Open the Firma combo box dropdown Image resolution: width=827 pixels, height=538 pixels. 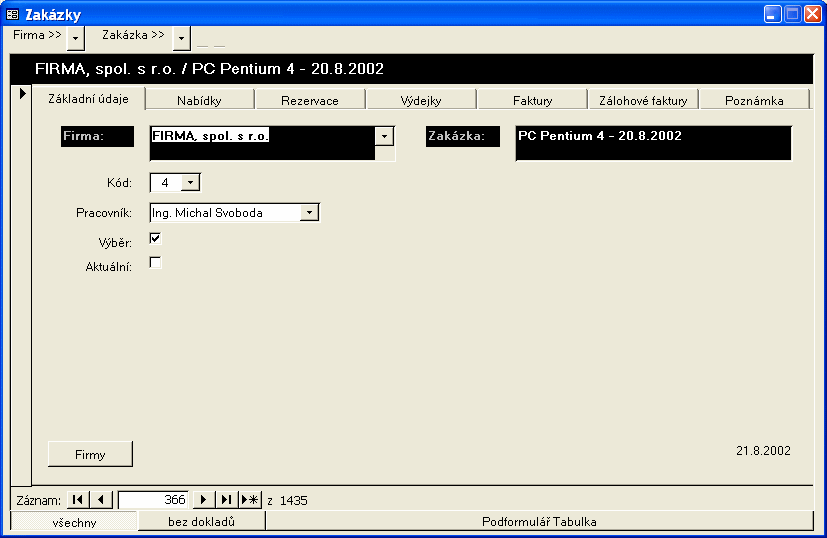point(385,137)
